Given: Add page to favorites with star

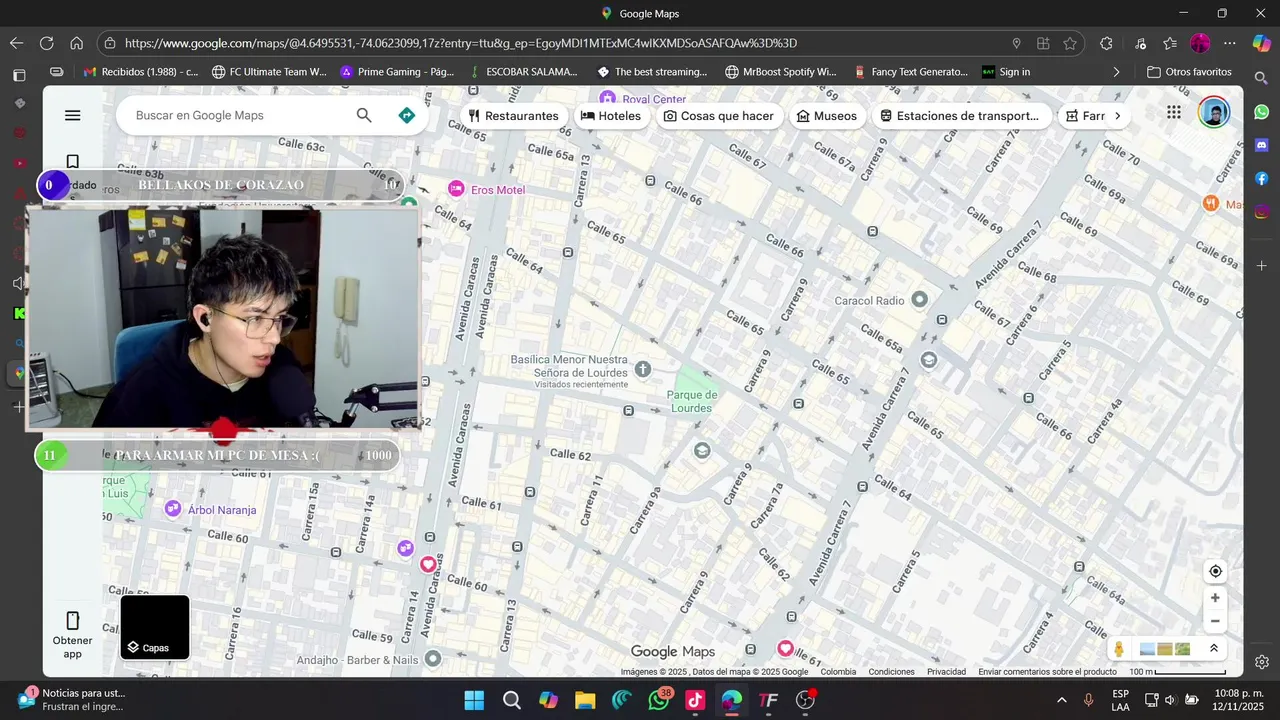Looking at the screenshot, I should 1070,43.
